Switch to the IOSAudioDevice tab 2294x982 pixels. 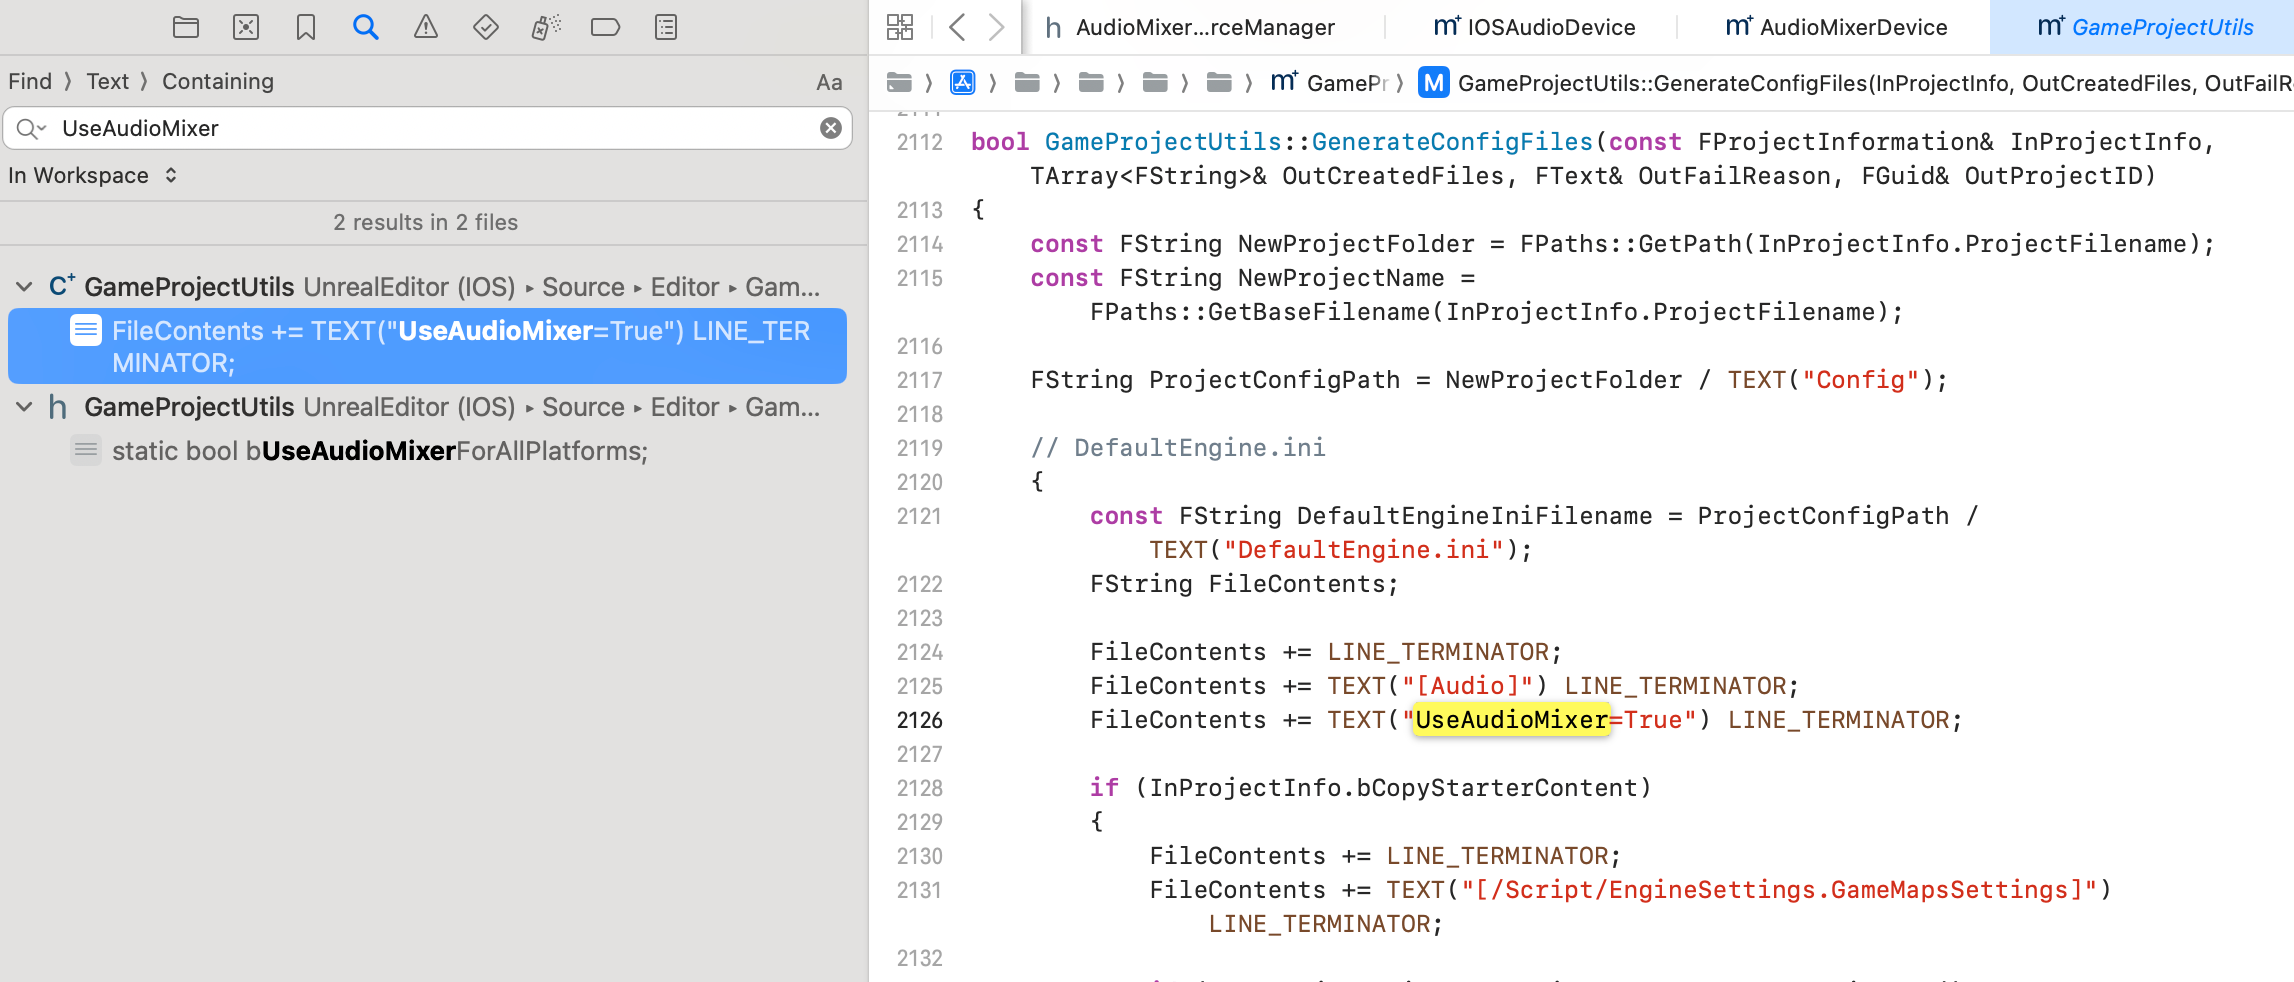coord(1535,27)
